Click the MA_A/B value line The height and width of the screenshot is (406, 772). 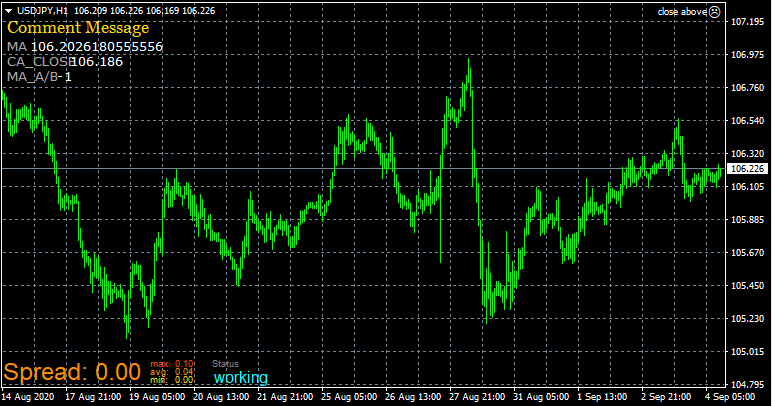pos(39,76)
